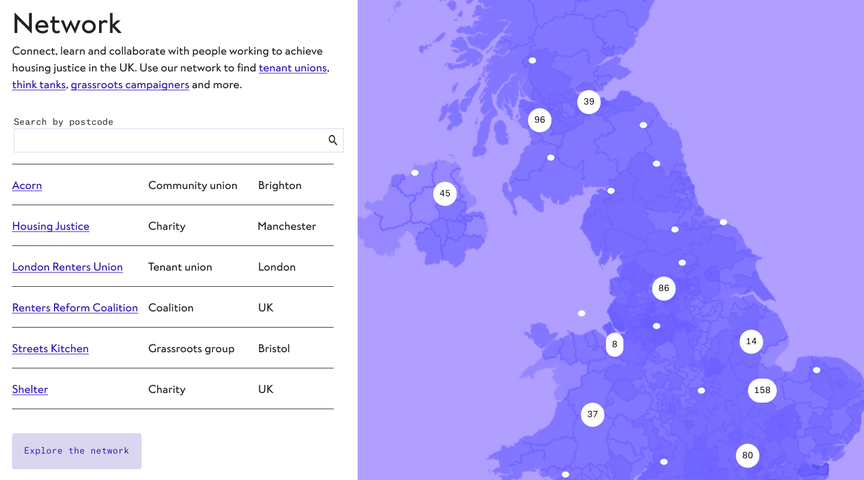The height and width of the screenshot is (480, 864).
Task: Select London Renters Union link
Action: point(67,268)
